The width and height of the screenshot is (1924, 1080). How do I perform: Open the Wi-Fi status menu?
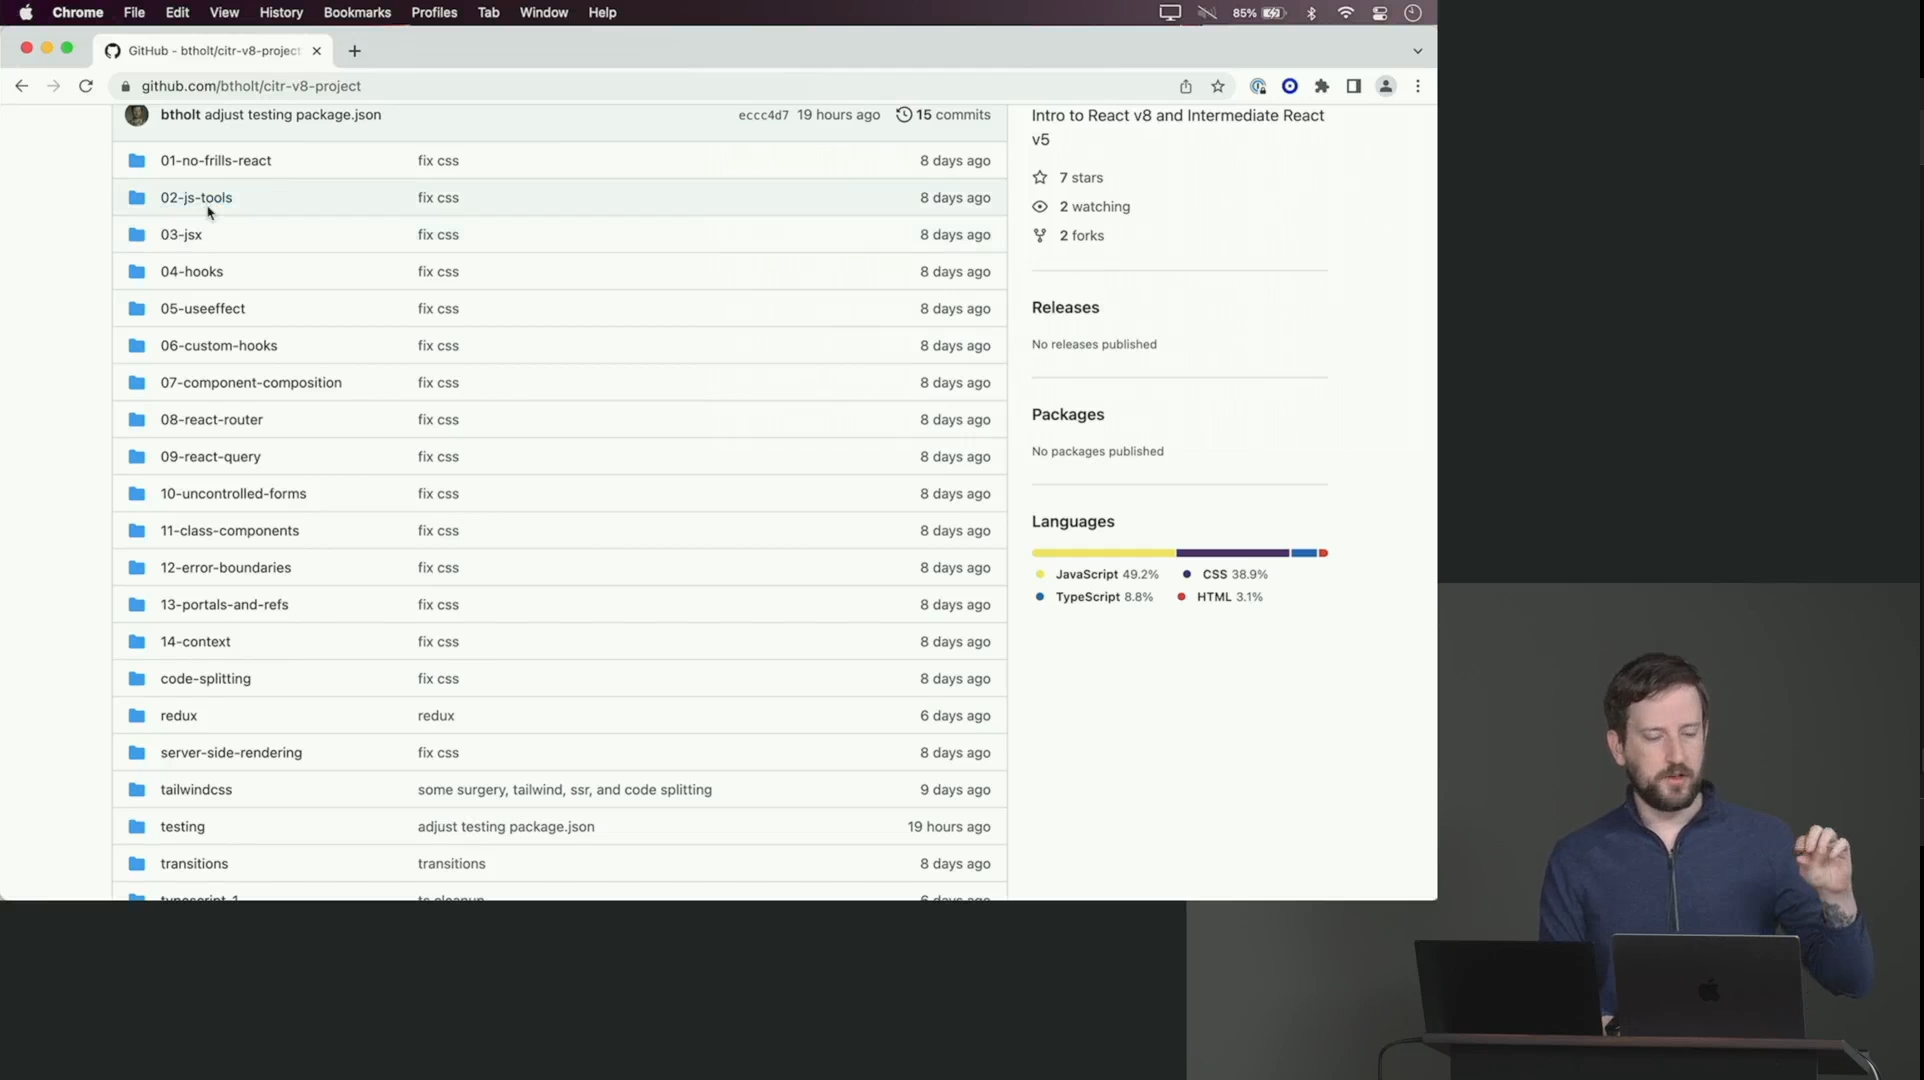(x=1346, y=13)
